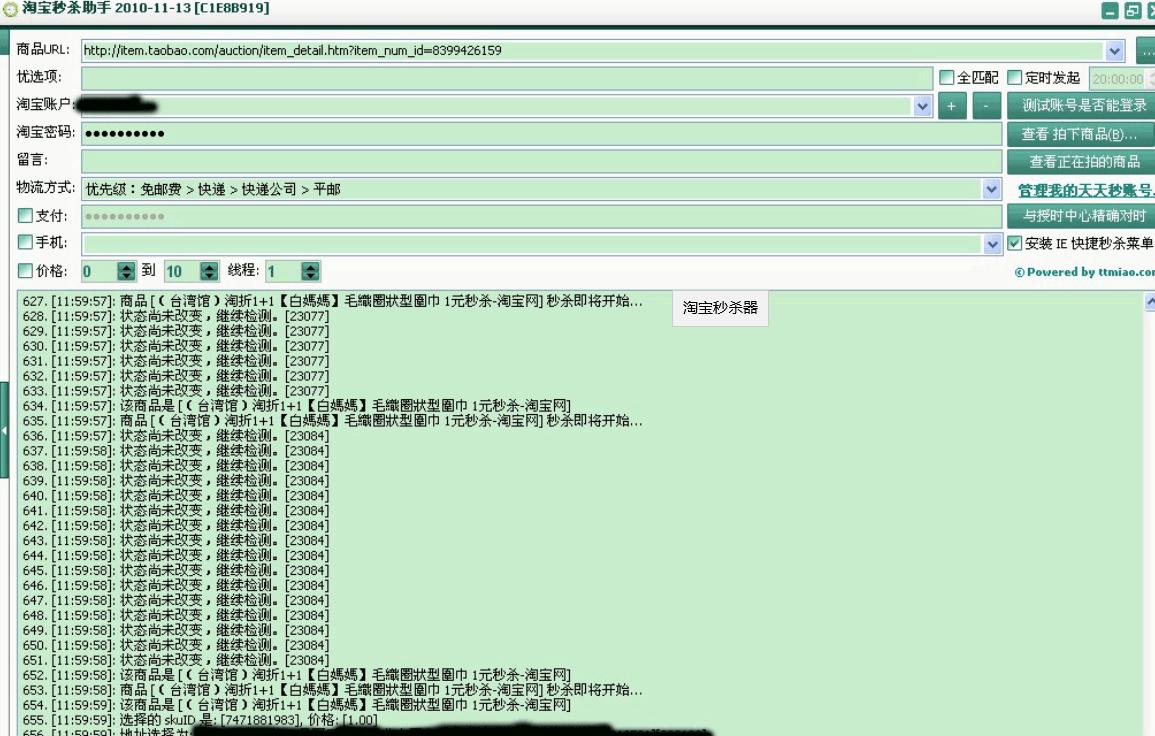This screenshot has height=736, width=1155.
Task: Click the 支付 password field
Action: coord(541,217)
